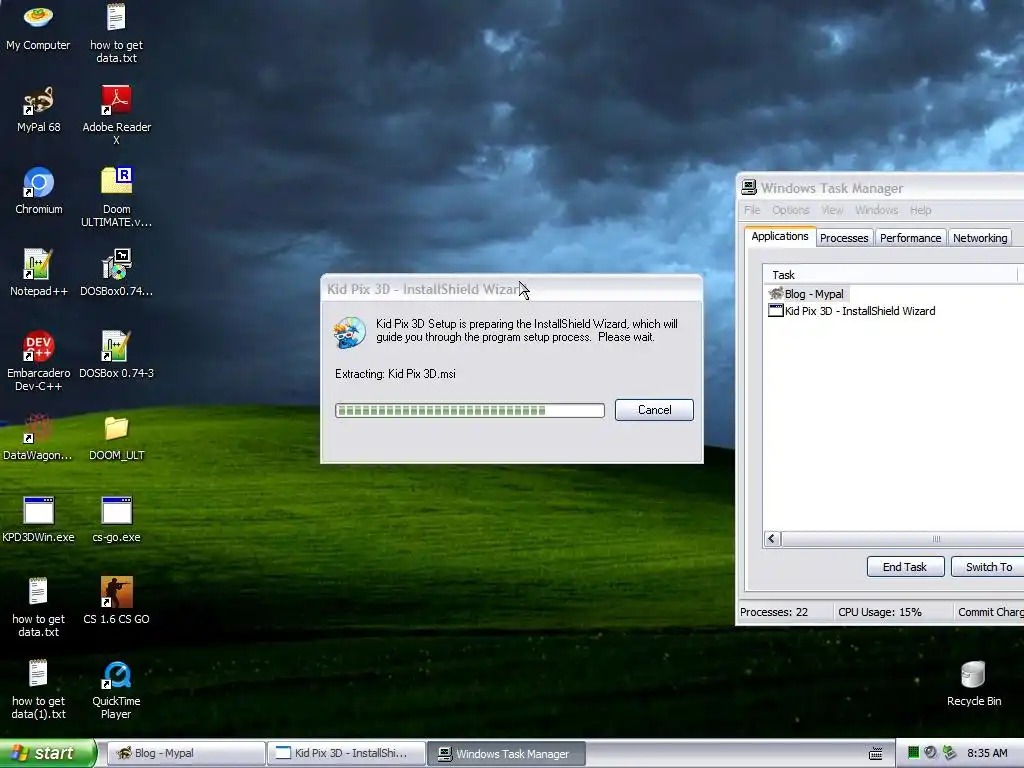1024x768 pixels.
Task: Switch to Kid Pix 3D taskbar button
Action: pos(347,754)
